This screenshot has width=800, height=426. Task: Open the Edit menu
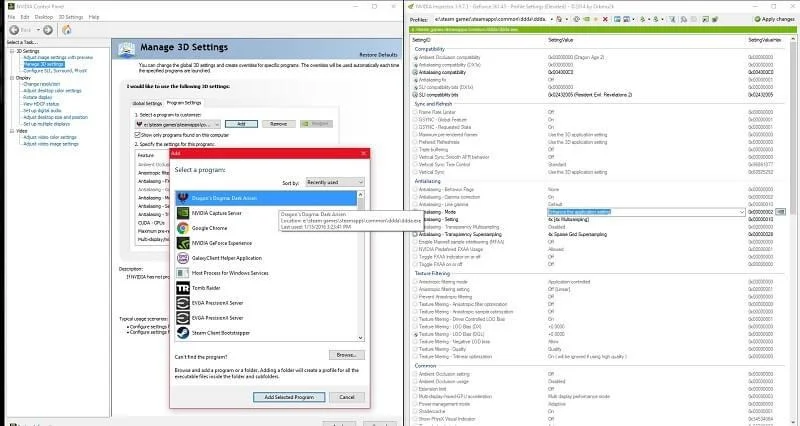pyautogui.click(x=24, y=17)
